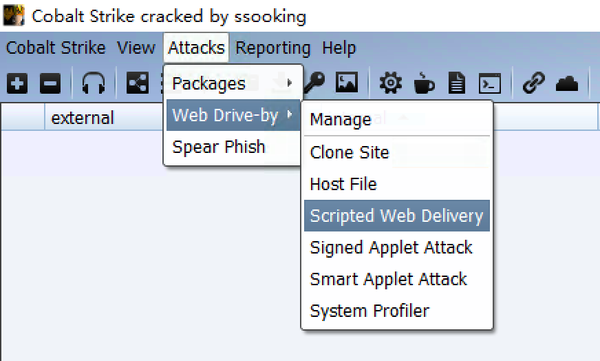Click the terminal prompt icon in toolbar
600x361 pixels.
click(490, 83)
